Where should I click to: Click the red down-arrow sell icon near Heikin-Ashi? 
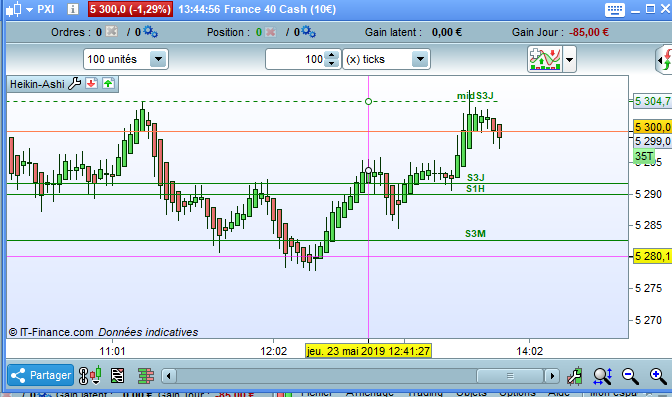tap(91, 83)
